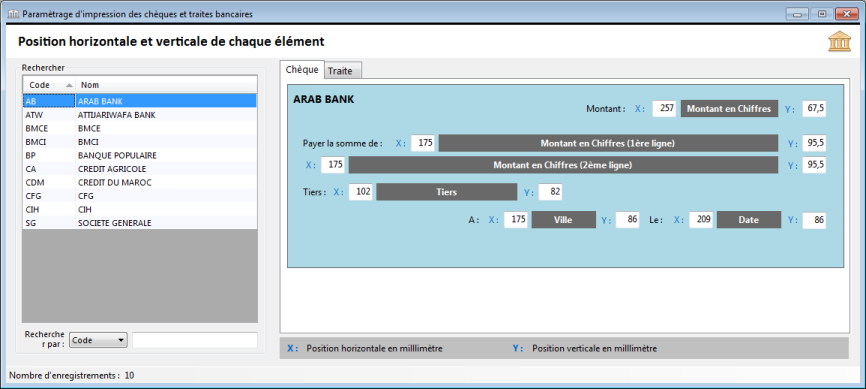866x389 pixels.
Task: Switch to the Traite tab
Action: coord(343,70)
